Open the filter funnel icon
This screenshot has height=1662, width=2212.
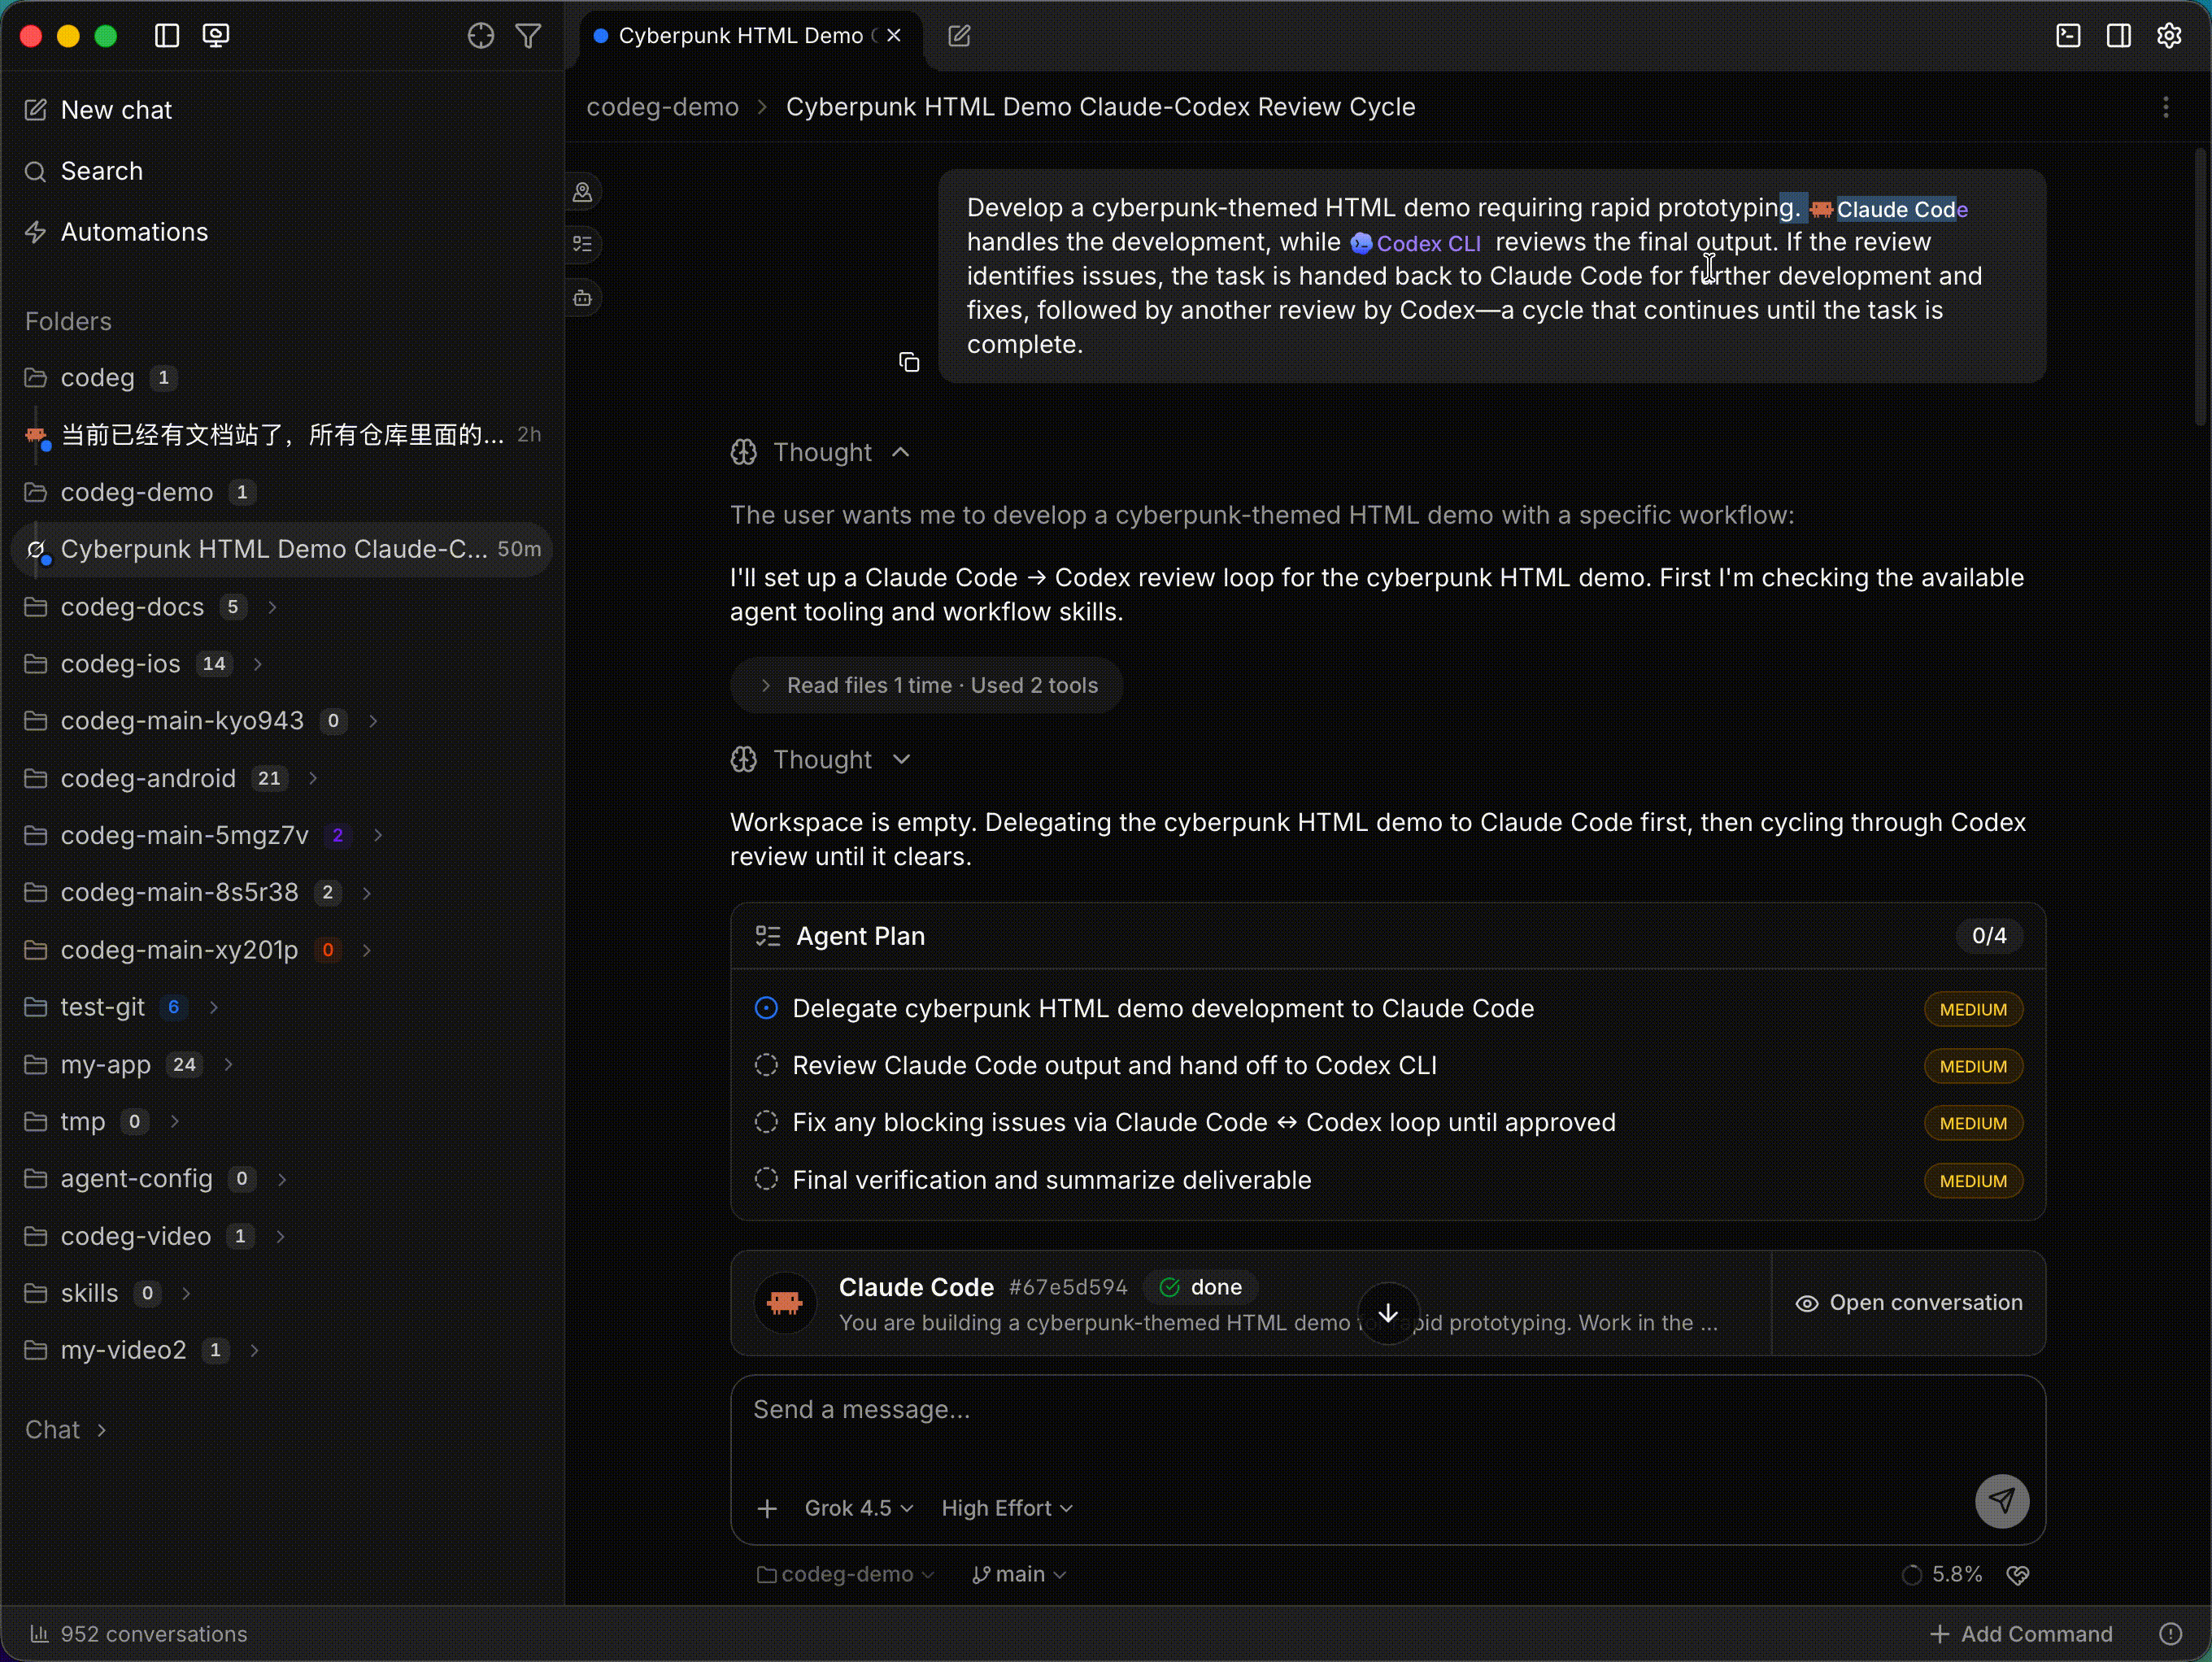pos(528,36)
